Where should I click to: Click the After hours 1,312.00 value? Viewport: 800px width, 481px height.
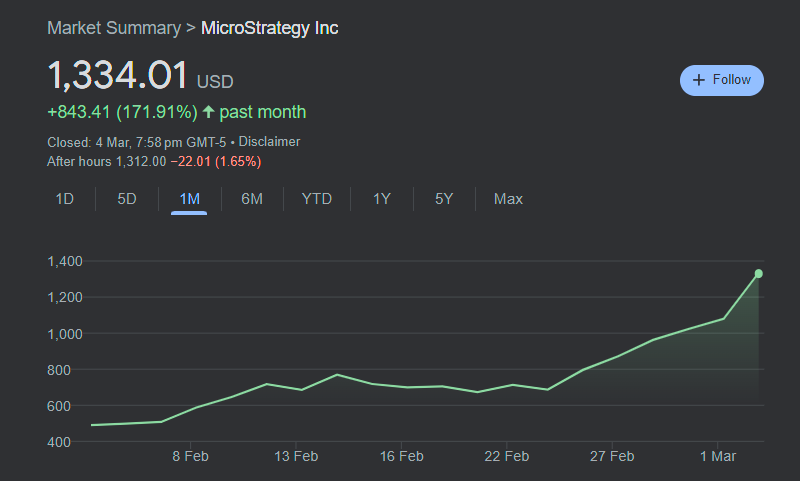[x=141, y=162]
